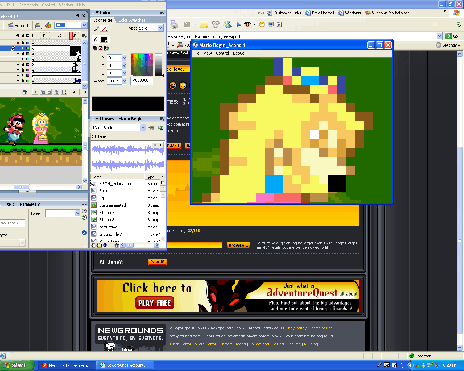Click the black color preview swatch
The image size is (464, 371).
point(128,104)
